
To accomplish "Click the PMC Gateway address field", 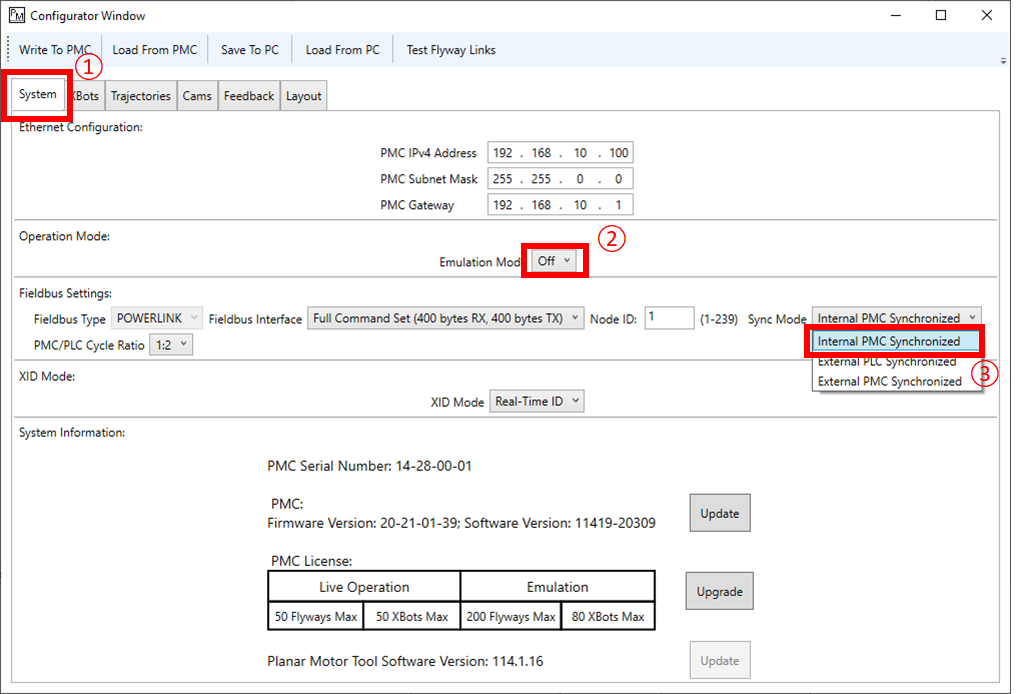I will click(x=560, y=205).
